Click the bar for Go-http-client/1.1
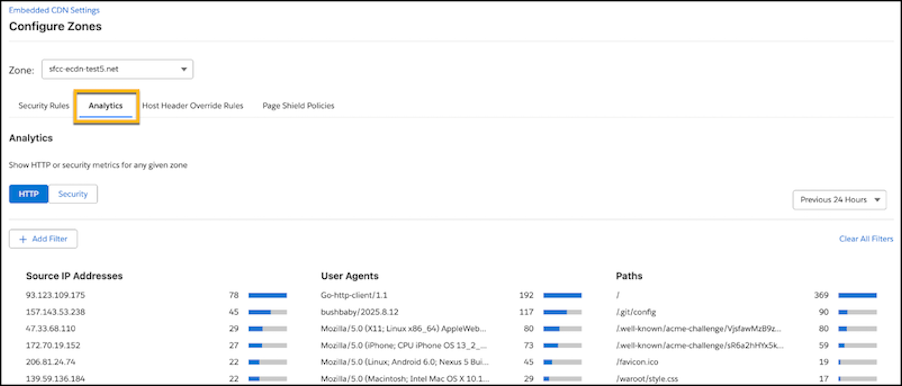This screenshot has height=386, width=902. point(563,295)
